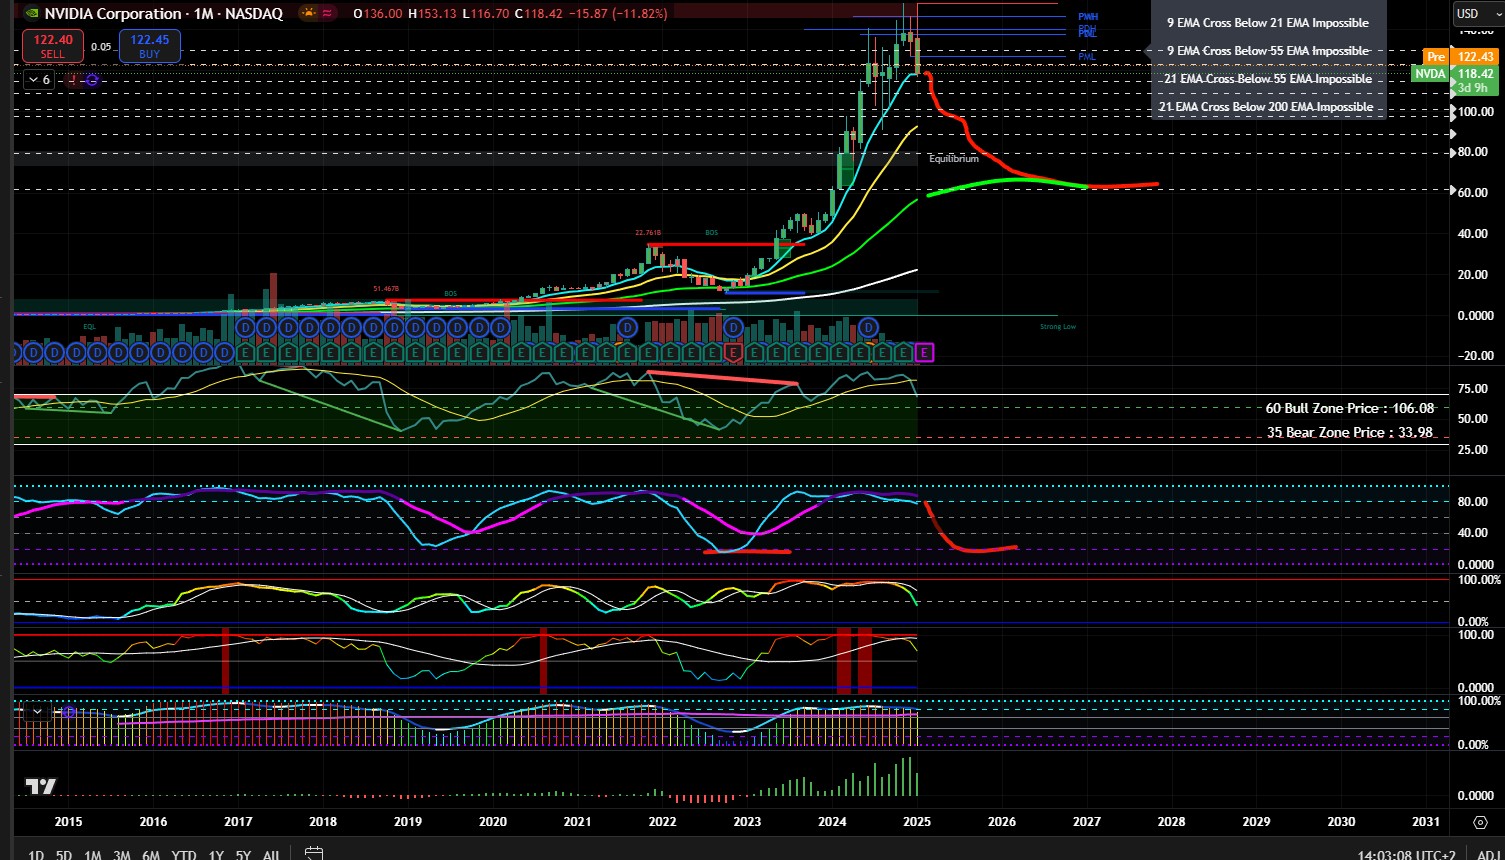Click the pink approximately-equal data icon
Viewport: 1505px width, 860px height.
pos(328,14)
